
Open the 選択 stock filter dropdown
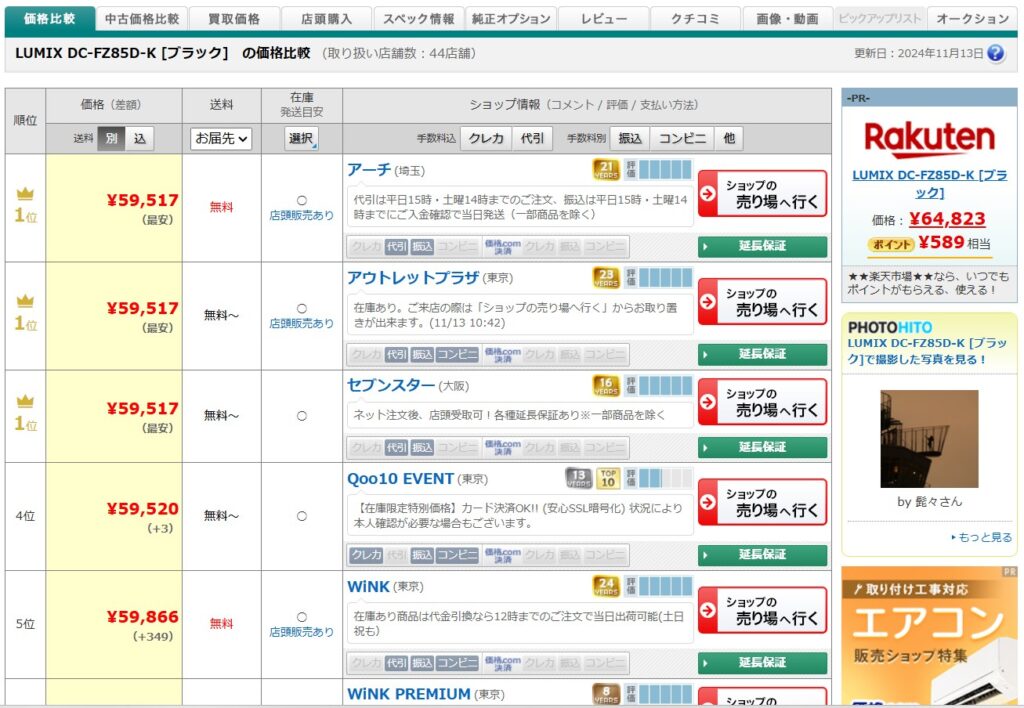[301, 139]
